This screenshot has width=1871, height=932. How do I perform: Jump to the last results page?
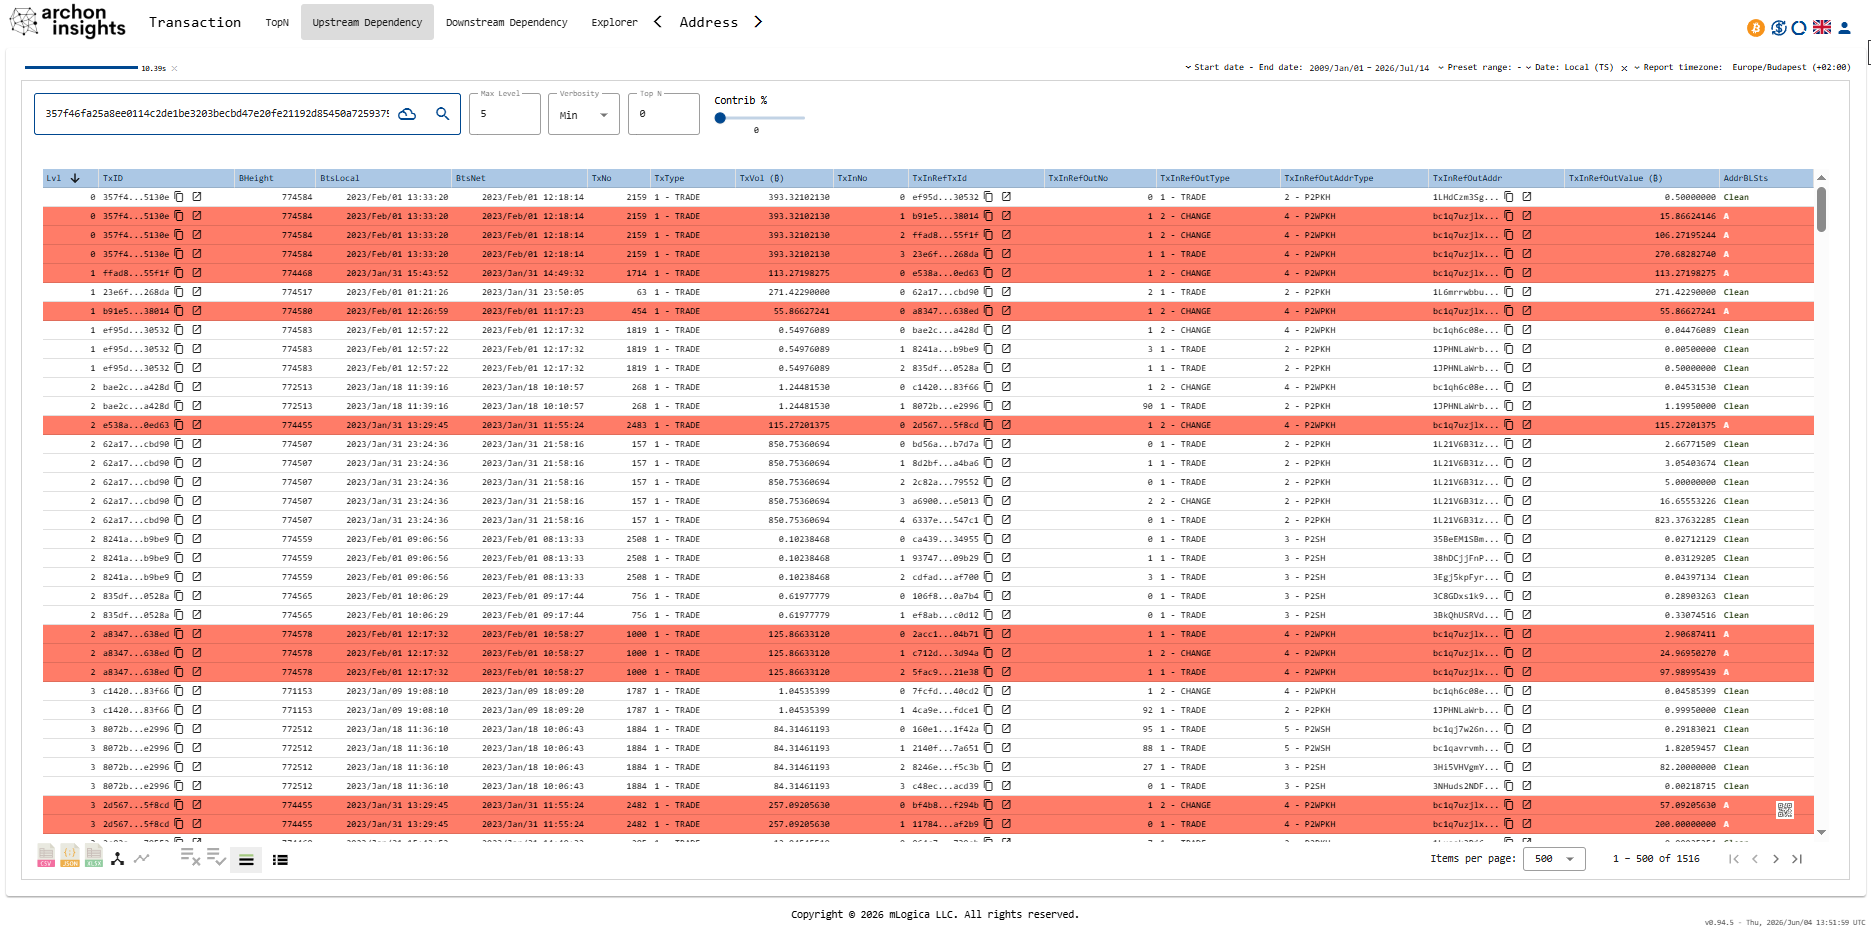1797,859
